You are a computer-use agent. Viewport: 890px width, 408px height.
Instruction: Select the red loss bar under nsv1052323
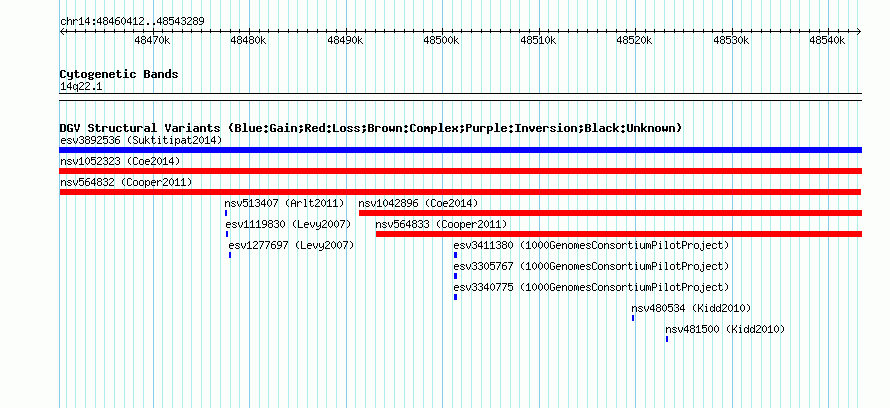pyautogui.click(x=460, y=171)
